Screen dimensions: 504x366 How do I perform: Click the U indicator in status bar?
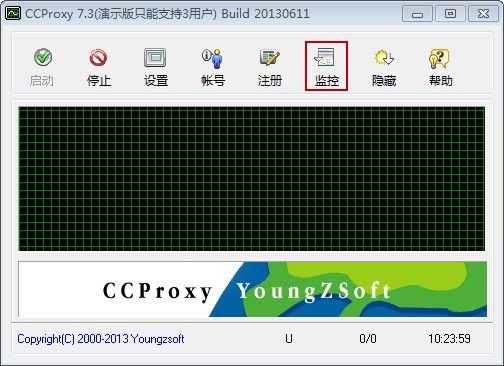click(x=289, y=339)
